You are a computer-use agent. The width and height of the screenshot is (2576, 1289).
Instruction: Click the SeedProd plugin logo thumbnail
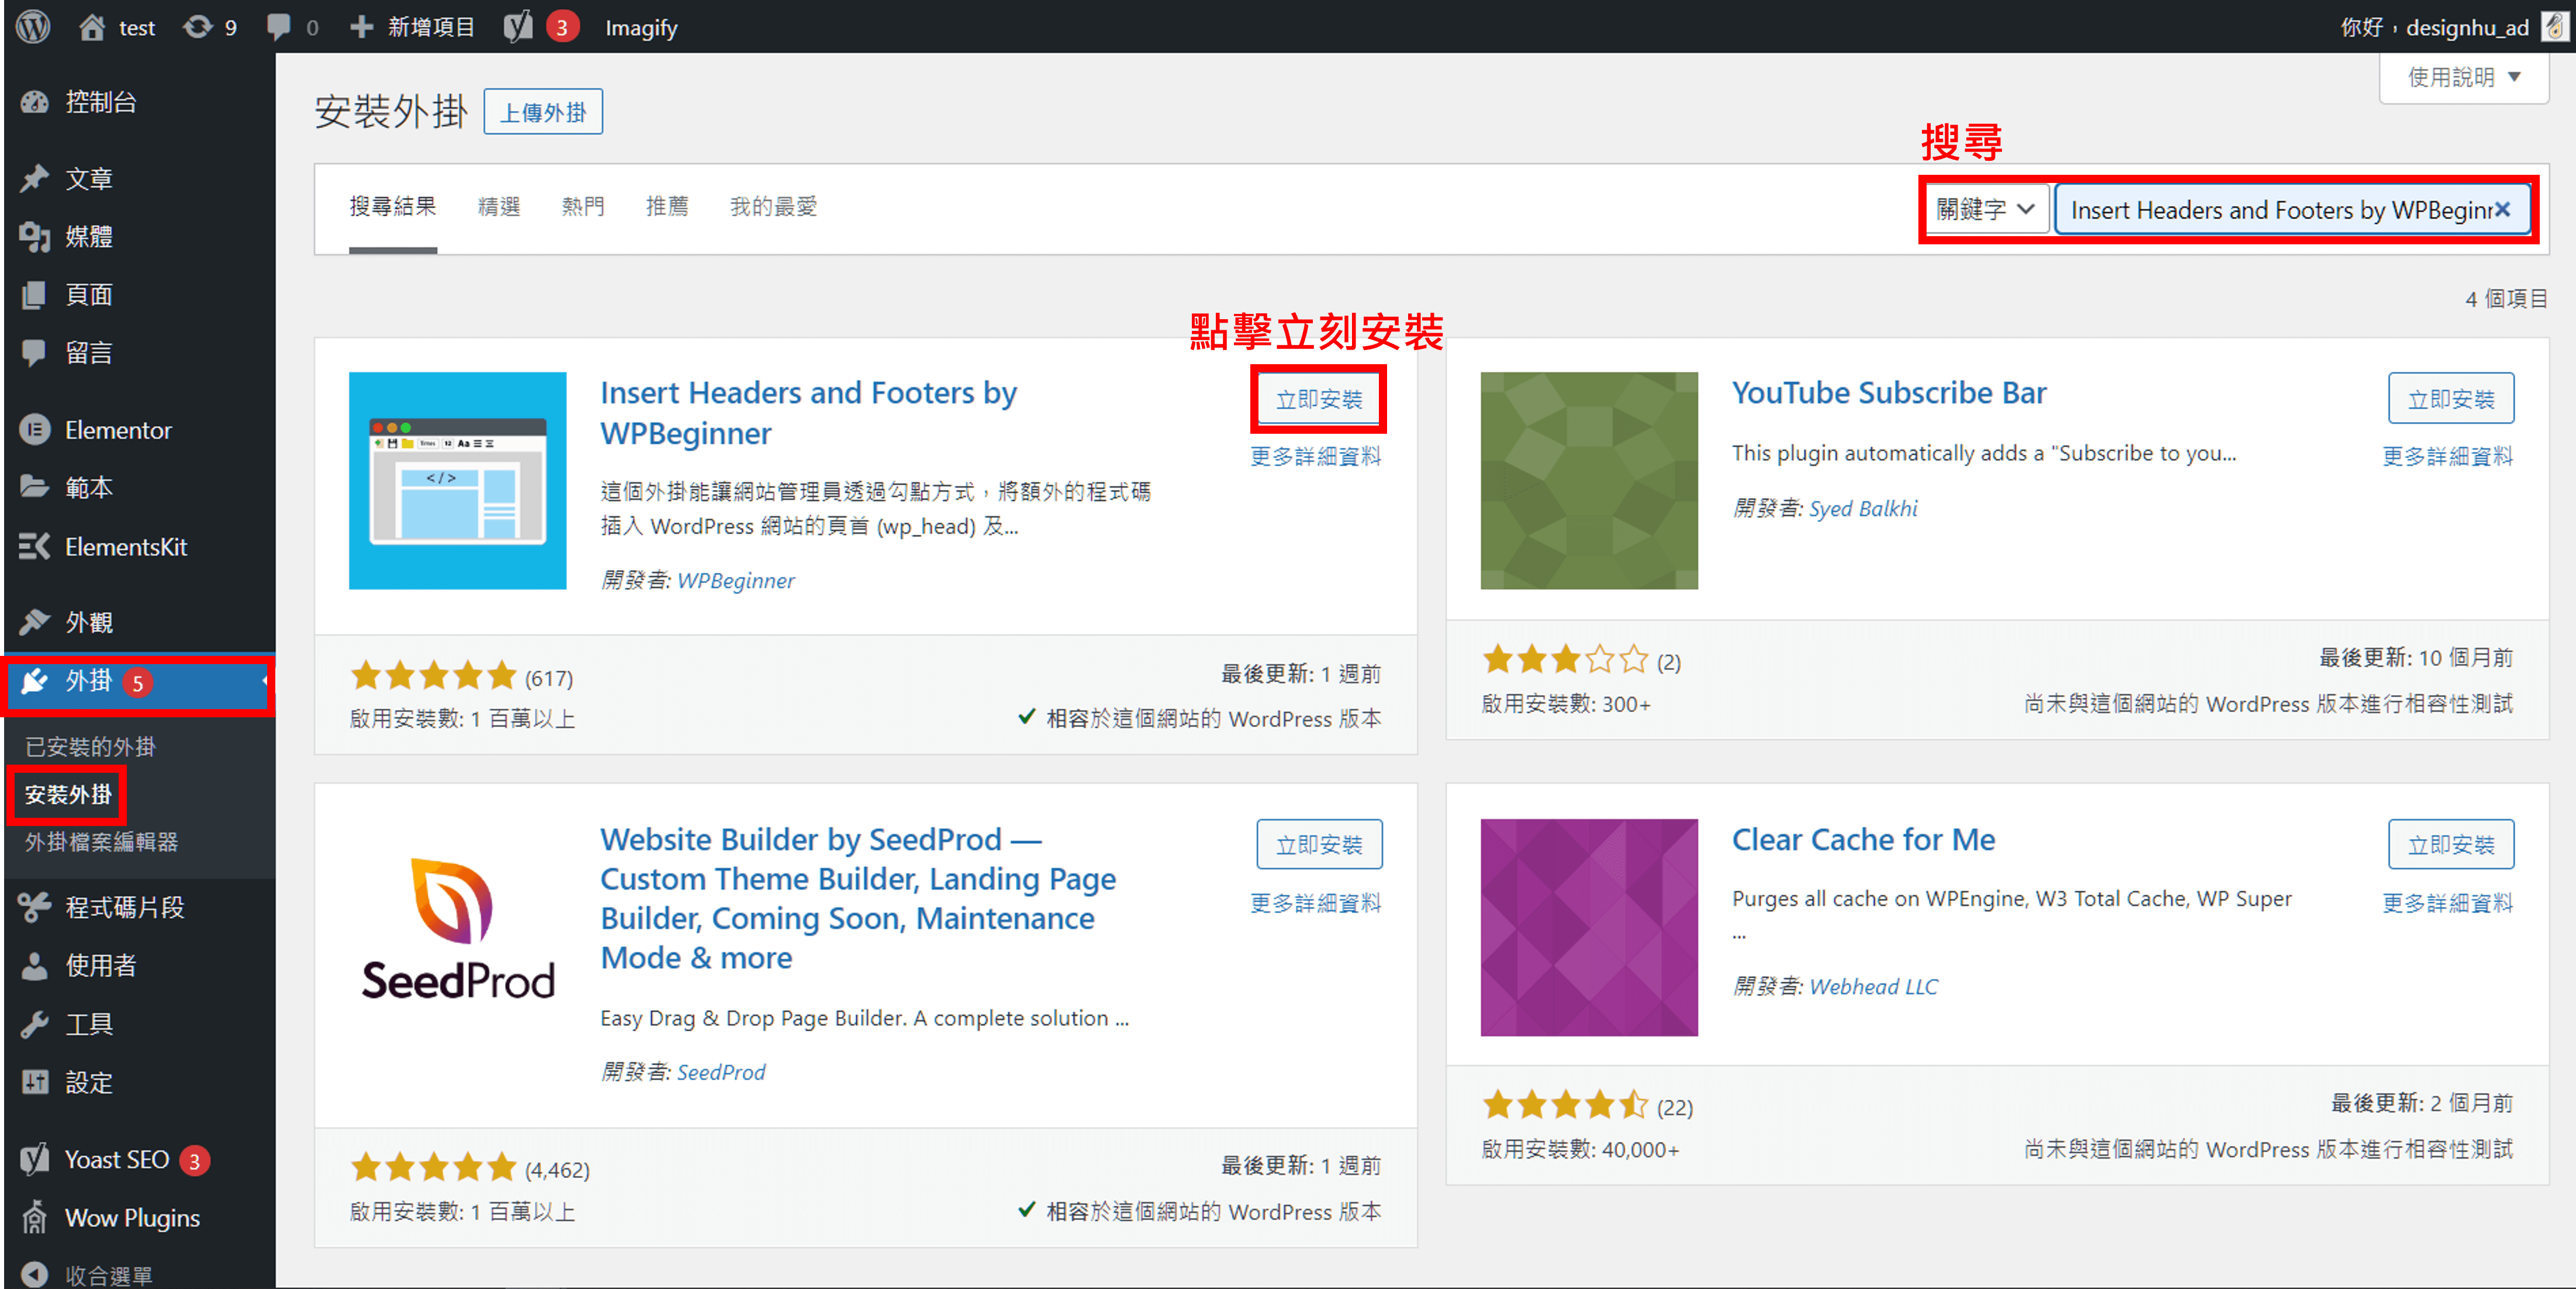point(457,927)
